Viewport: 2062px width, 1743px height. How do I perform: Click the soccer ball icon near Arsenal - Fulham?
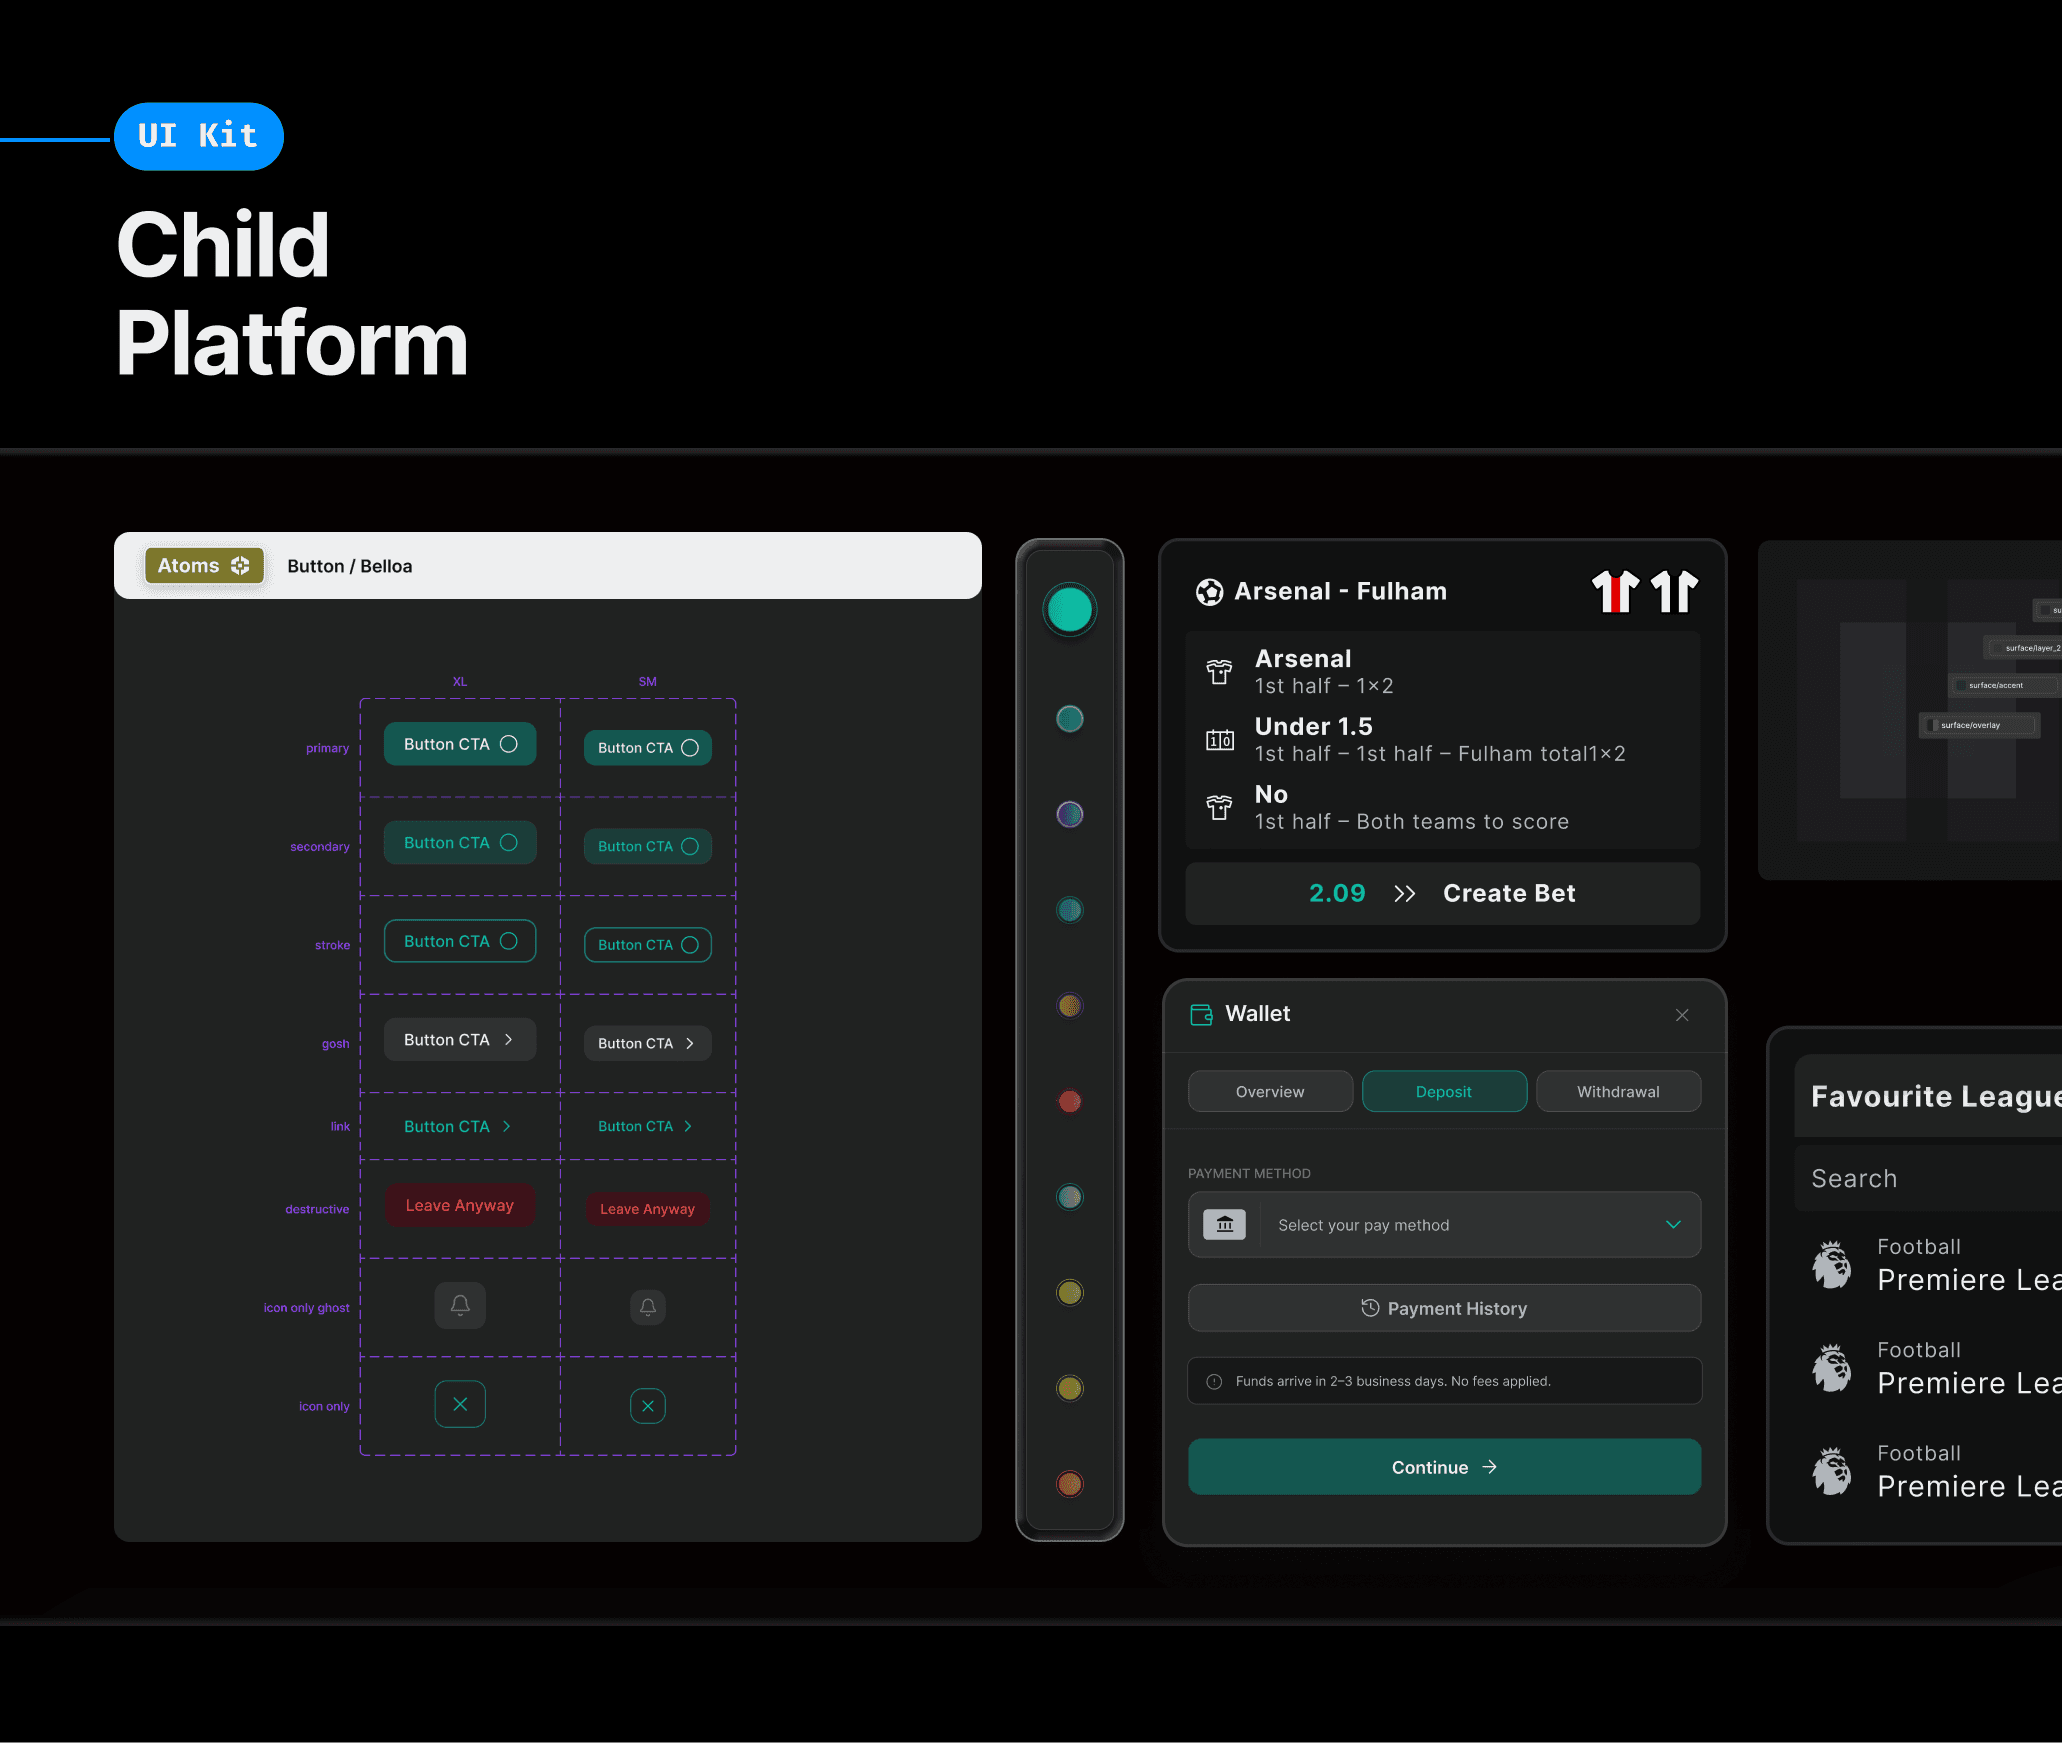[1209, 592]
